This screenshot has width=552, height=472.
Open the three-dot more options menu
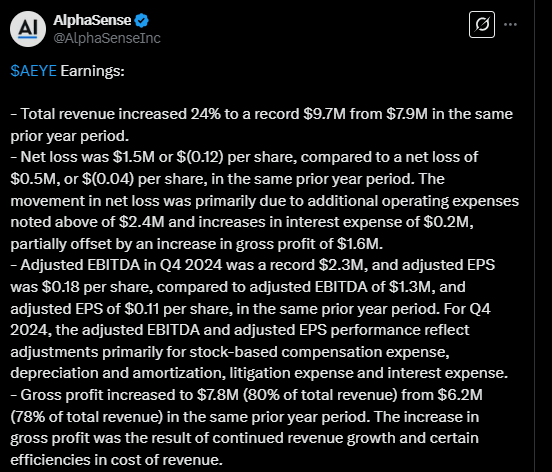pyautogui.click(x=510, y=25)
